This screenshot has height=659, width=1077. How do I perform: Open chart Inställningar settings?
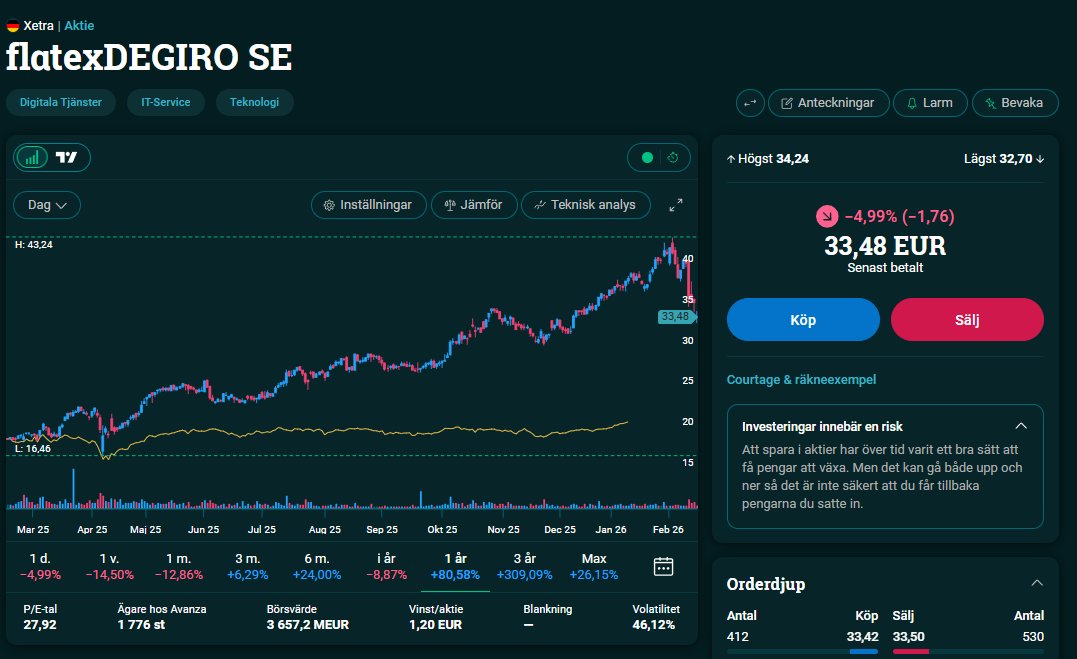[369, 205]
